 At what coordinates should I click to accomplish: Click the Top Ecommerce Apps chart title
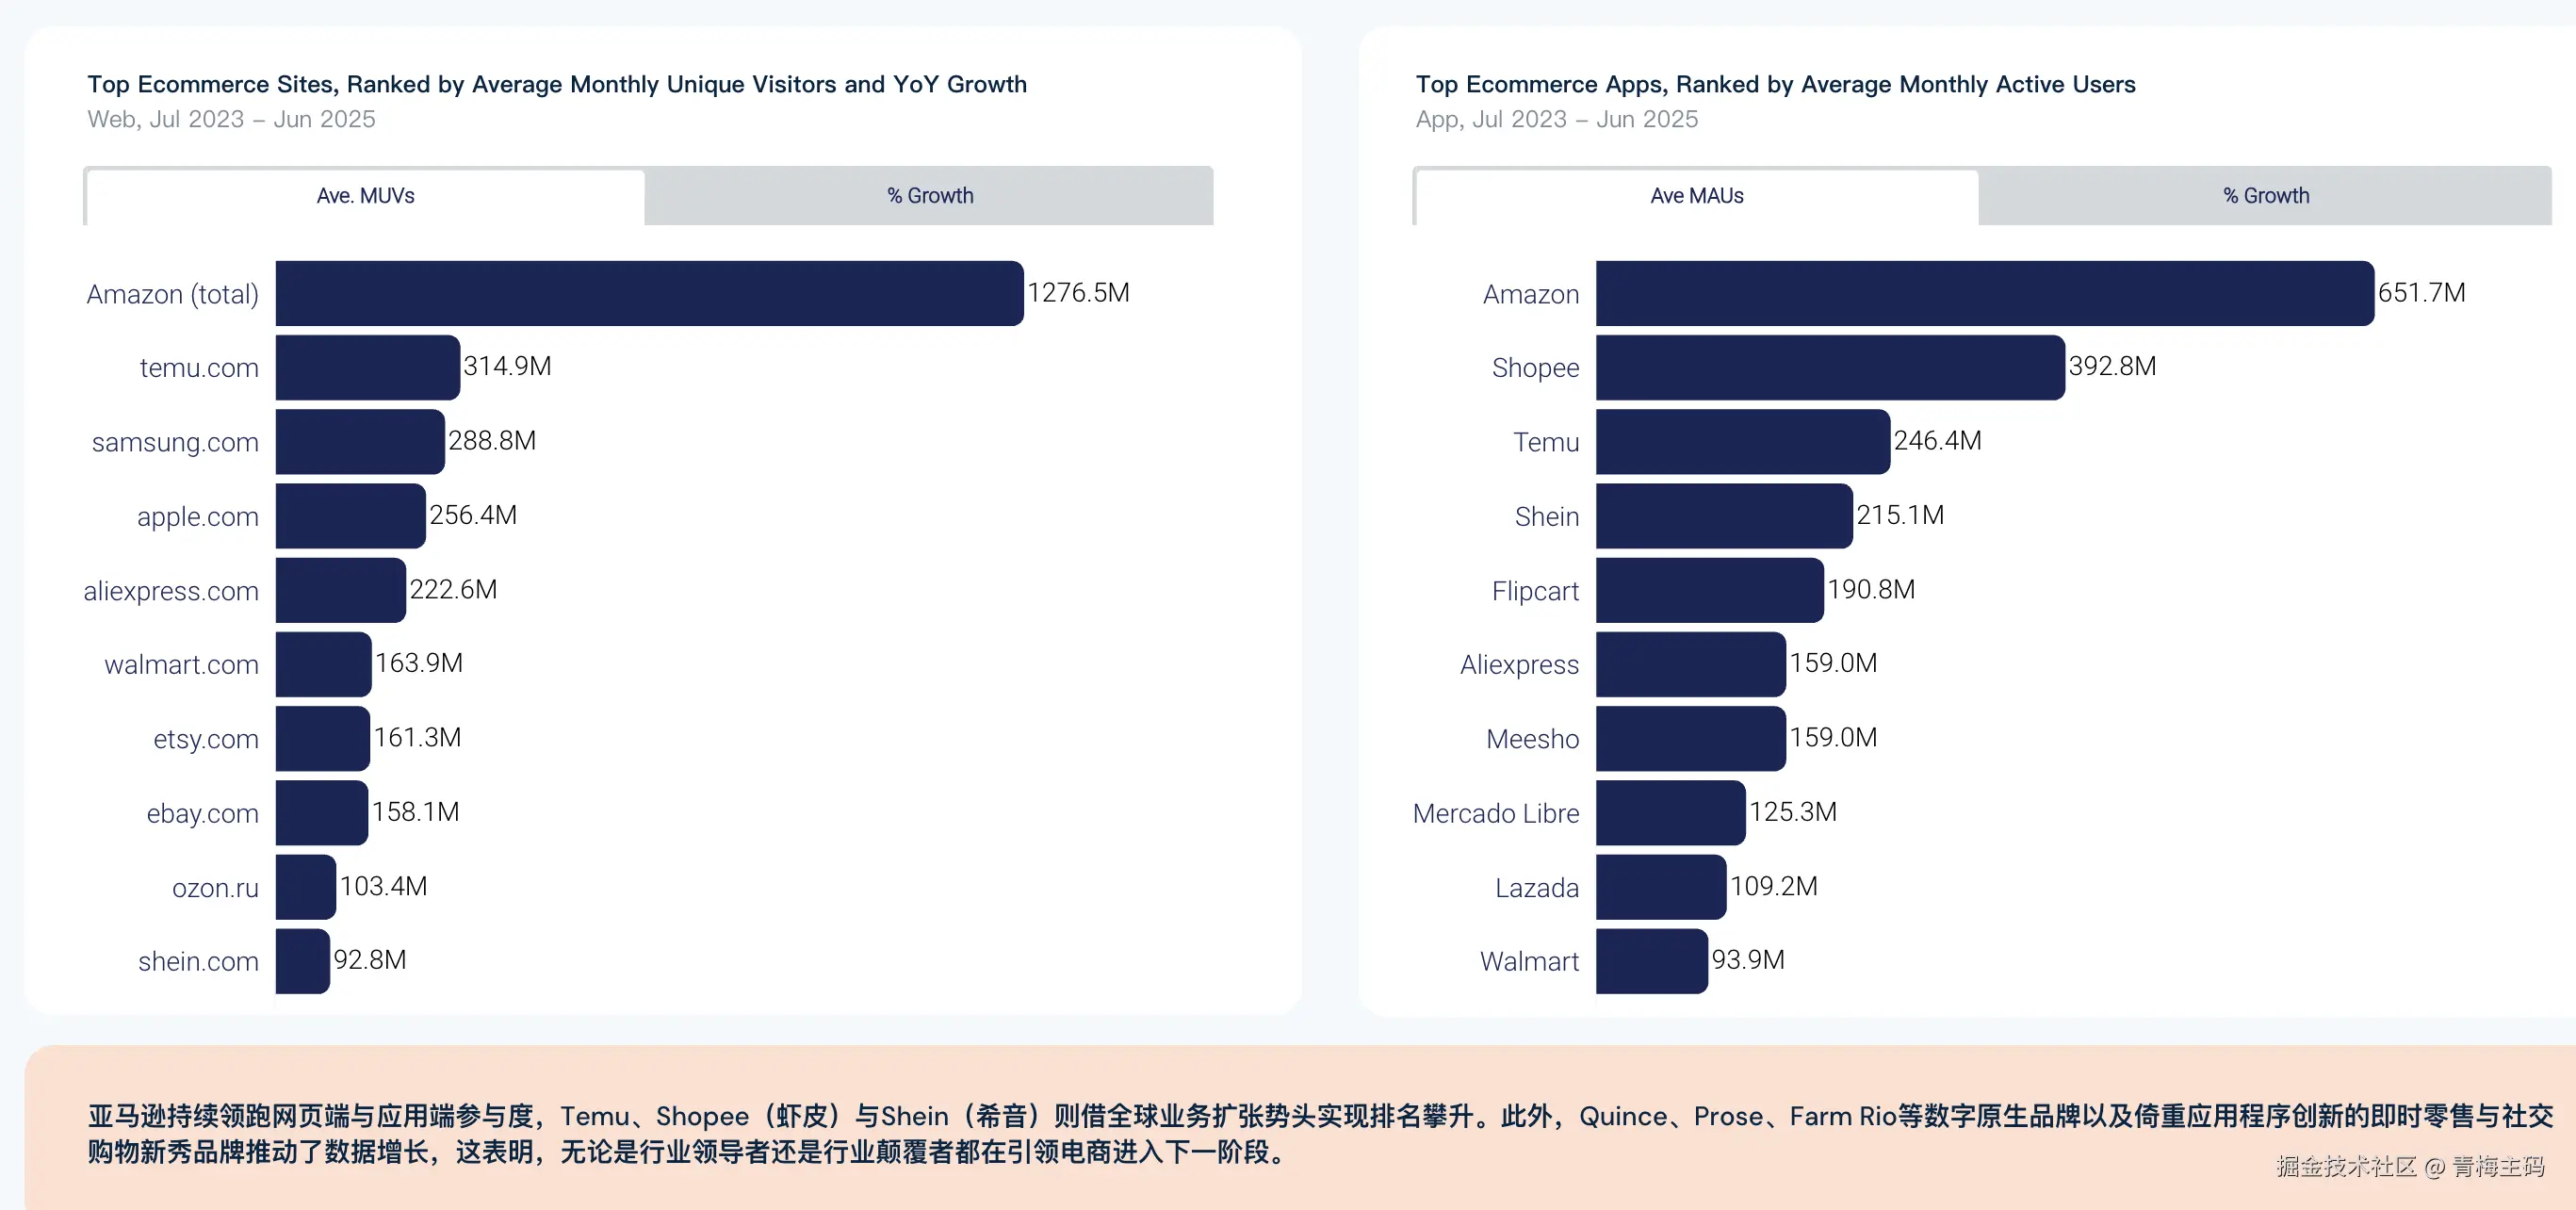[1774, 84]
